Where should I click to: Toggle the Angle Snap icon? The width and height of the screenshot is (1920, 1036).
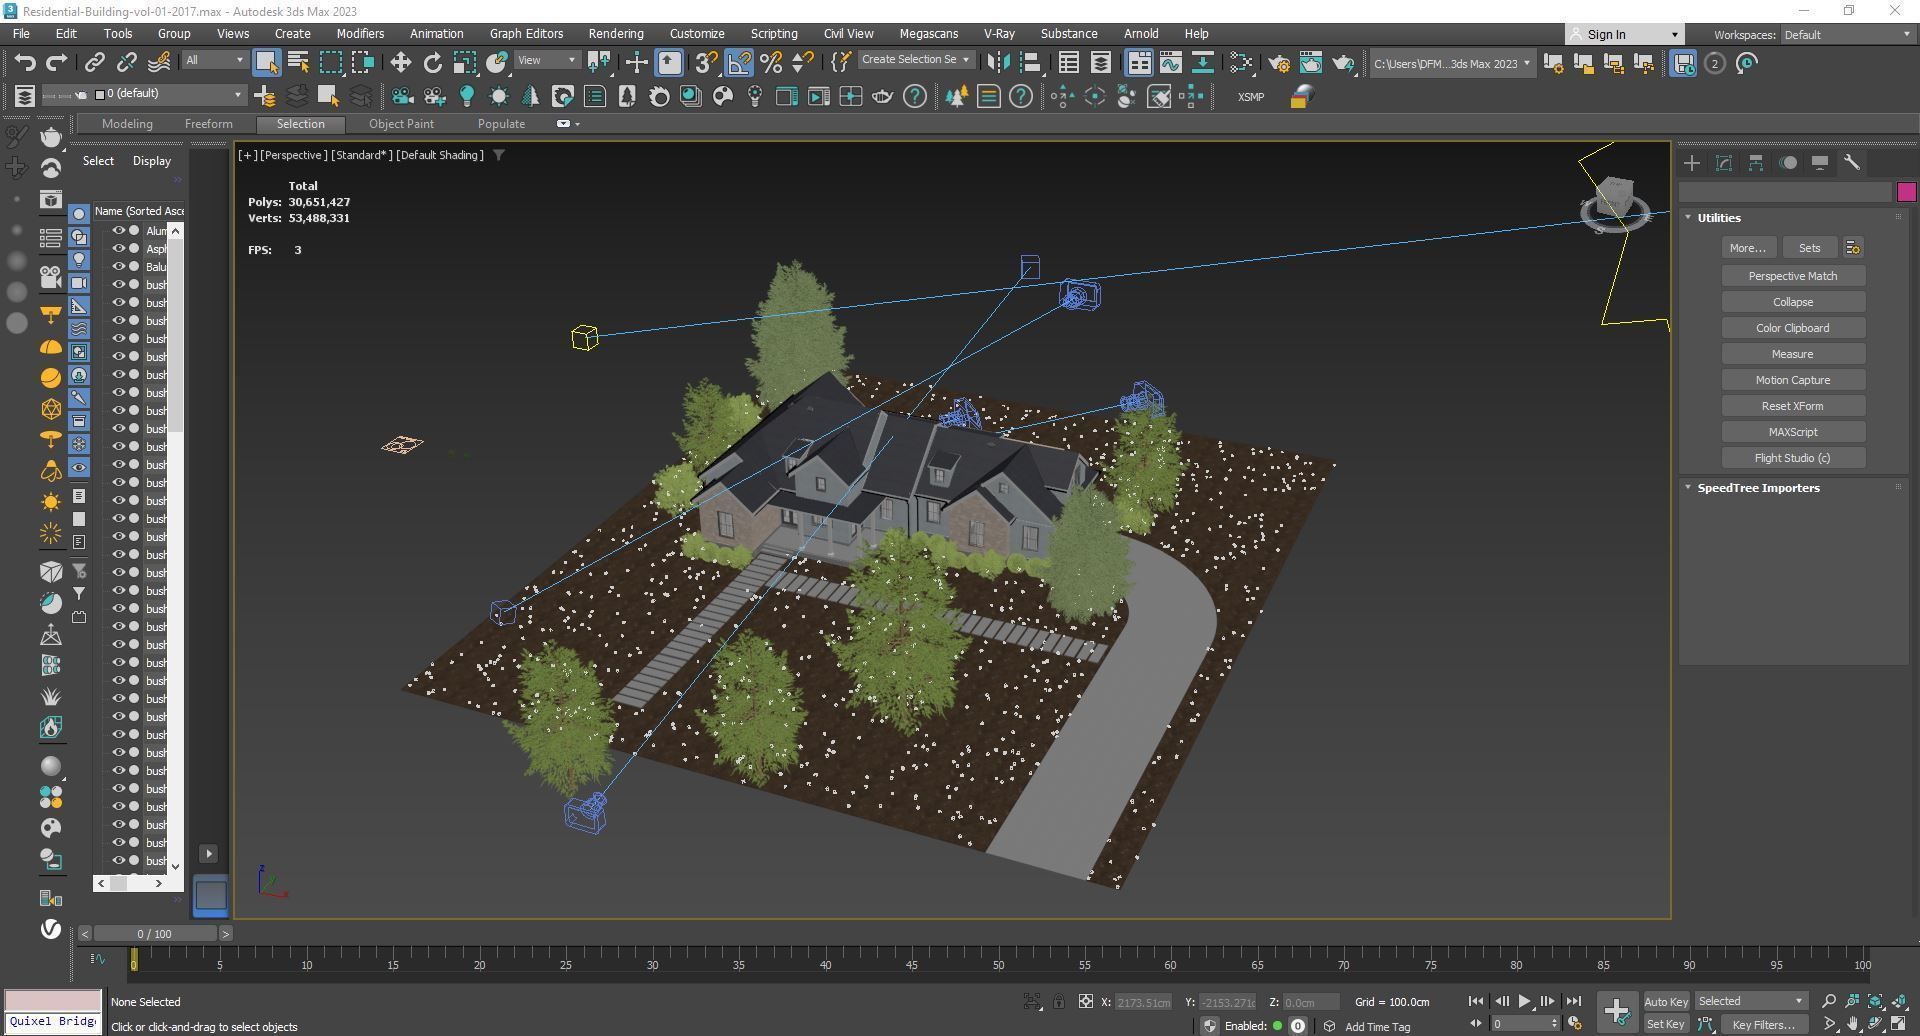(x=739, y=63)
